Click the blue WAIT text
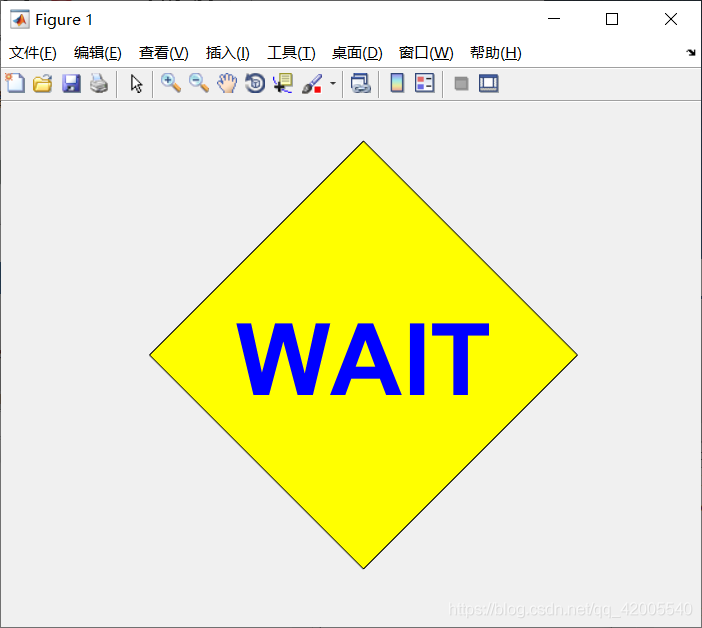The image size is (702, 628). pyautogui.click(x=363, y=359)
